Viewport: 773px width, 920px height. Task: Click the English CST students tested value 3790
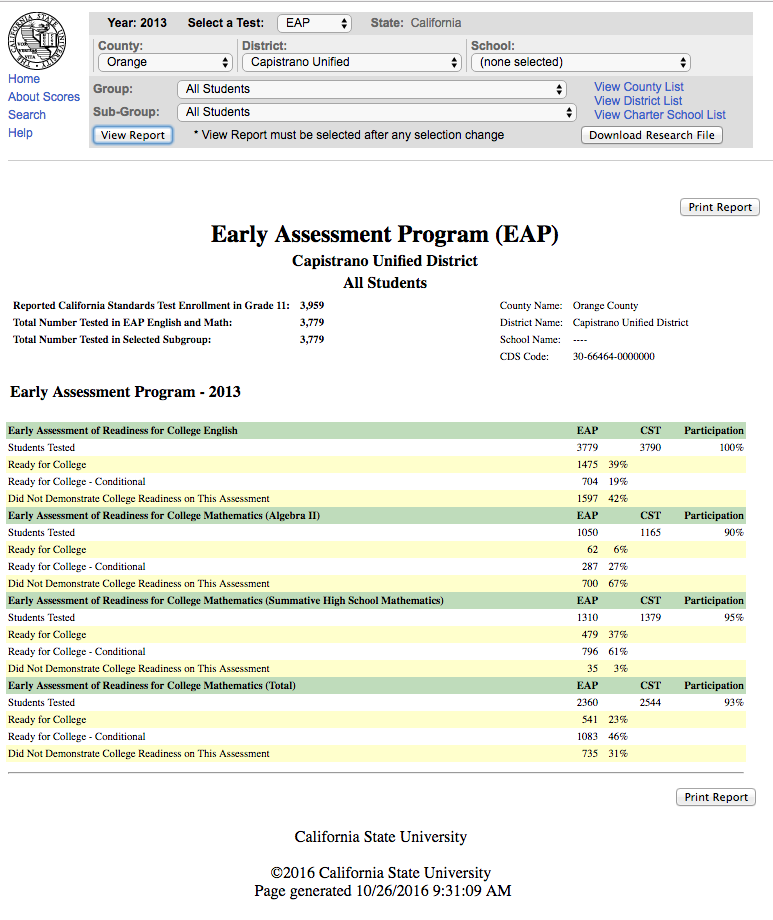pyautogui.click(x=650, y=448)
